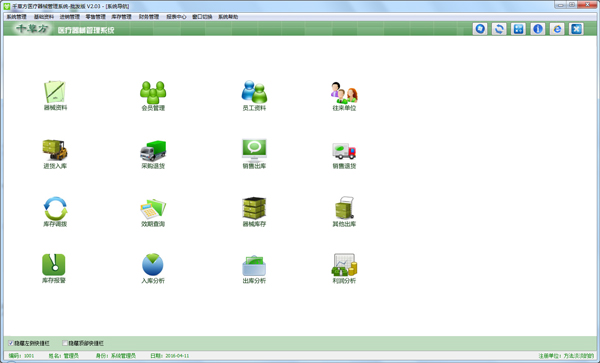Click status bar 身份: 系统管理员 entry
Screen dimensions: 600x363
point(116,356)
